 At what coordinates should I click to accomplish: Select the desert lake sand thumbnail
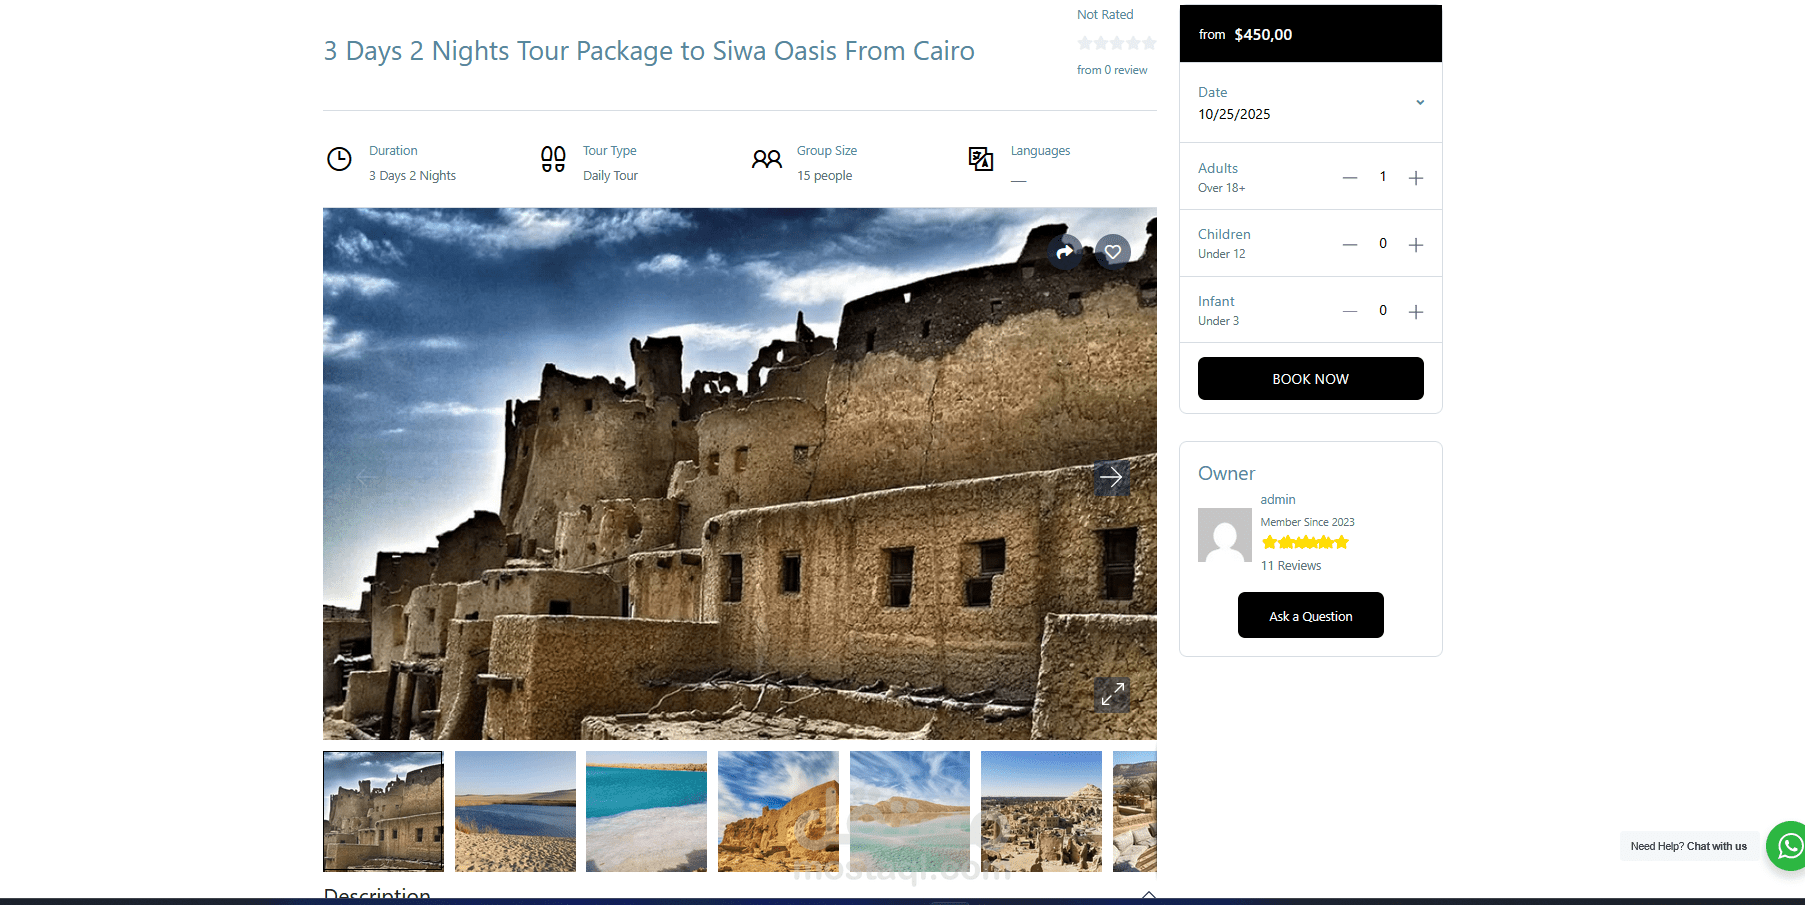tap(515, 811)
